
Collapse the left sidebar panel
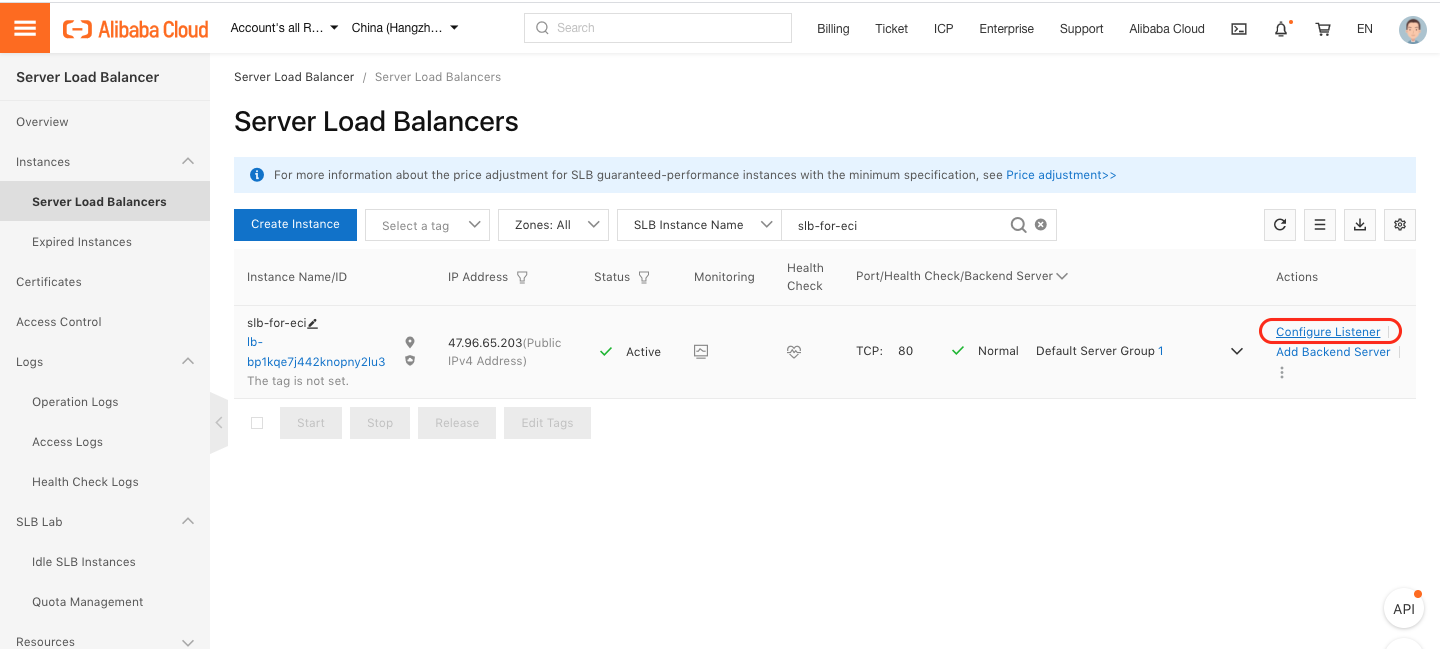(x=219, y=423)
